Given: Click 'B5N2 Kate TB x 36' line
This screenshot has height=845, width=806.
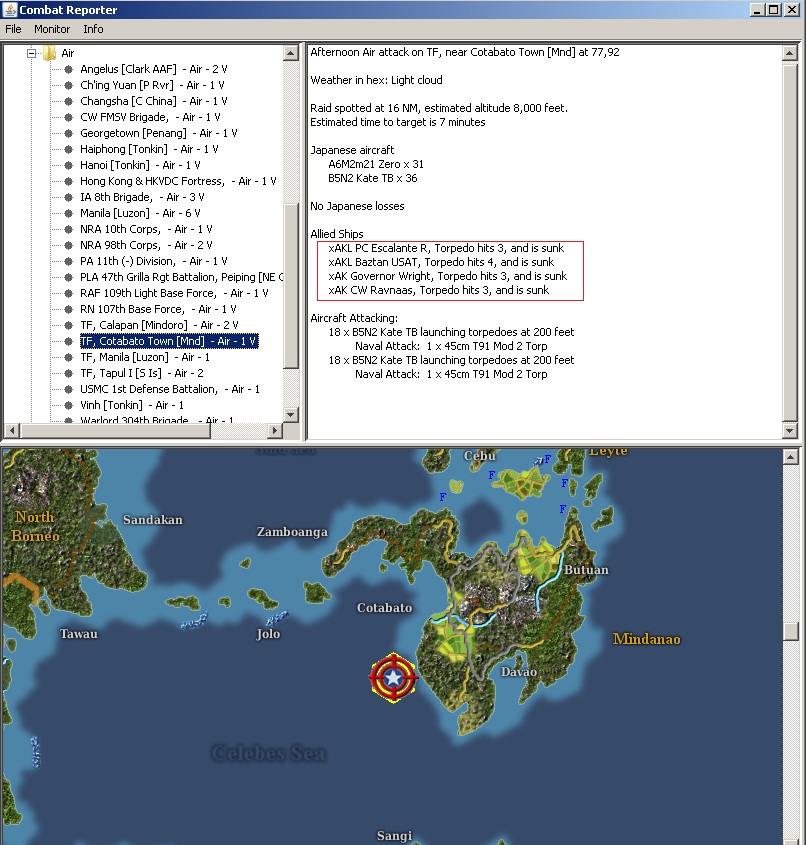Looking at the screenshot, I should pos(372,178).
